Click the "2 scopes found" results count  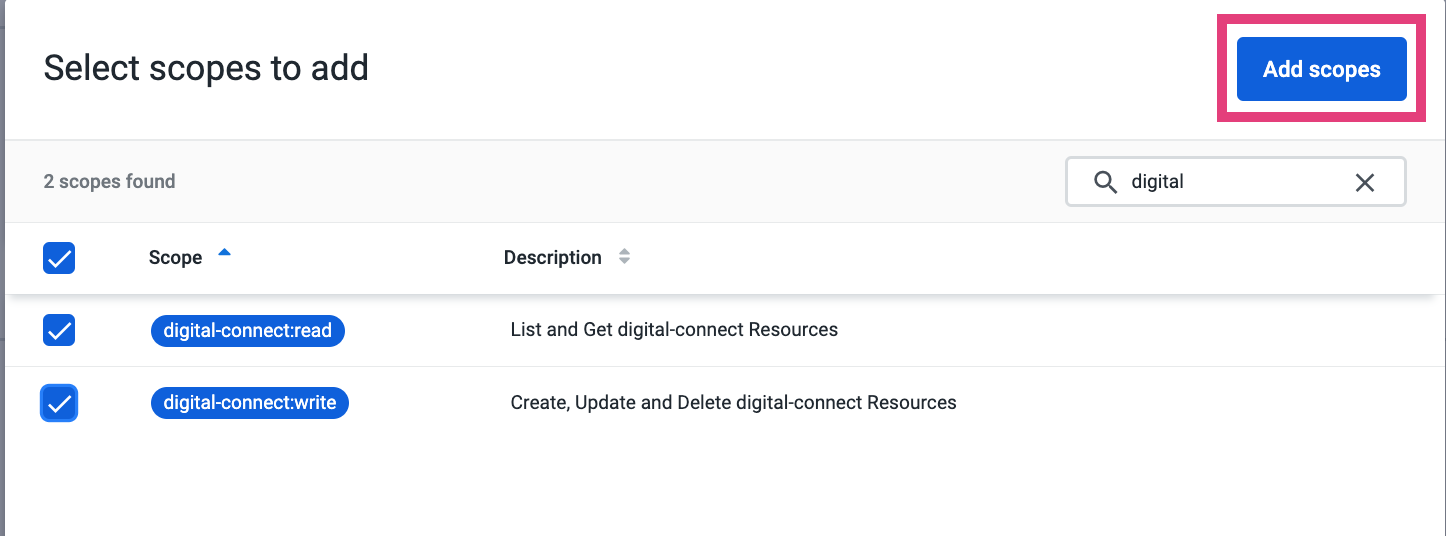pyautogui.click(x=110, y=182)
